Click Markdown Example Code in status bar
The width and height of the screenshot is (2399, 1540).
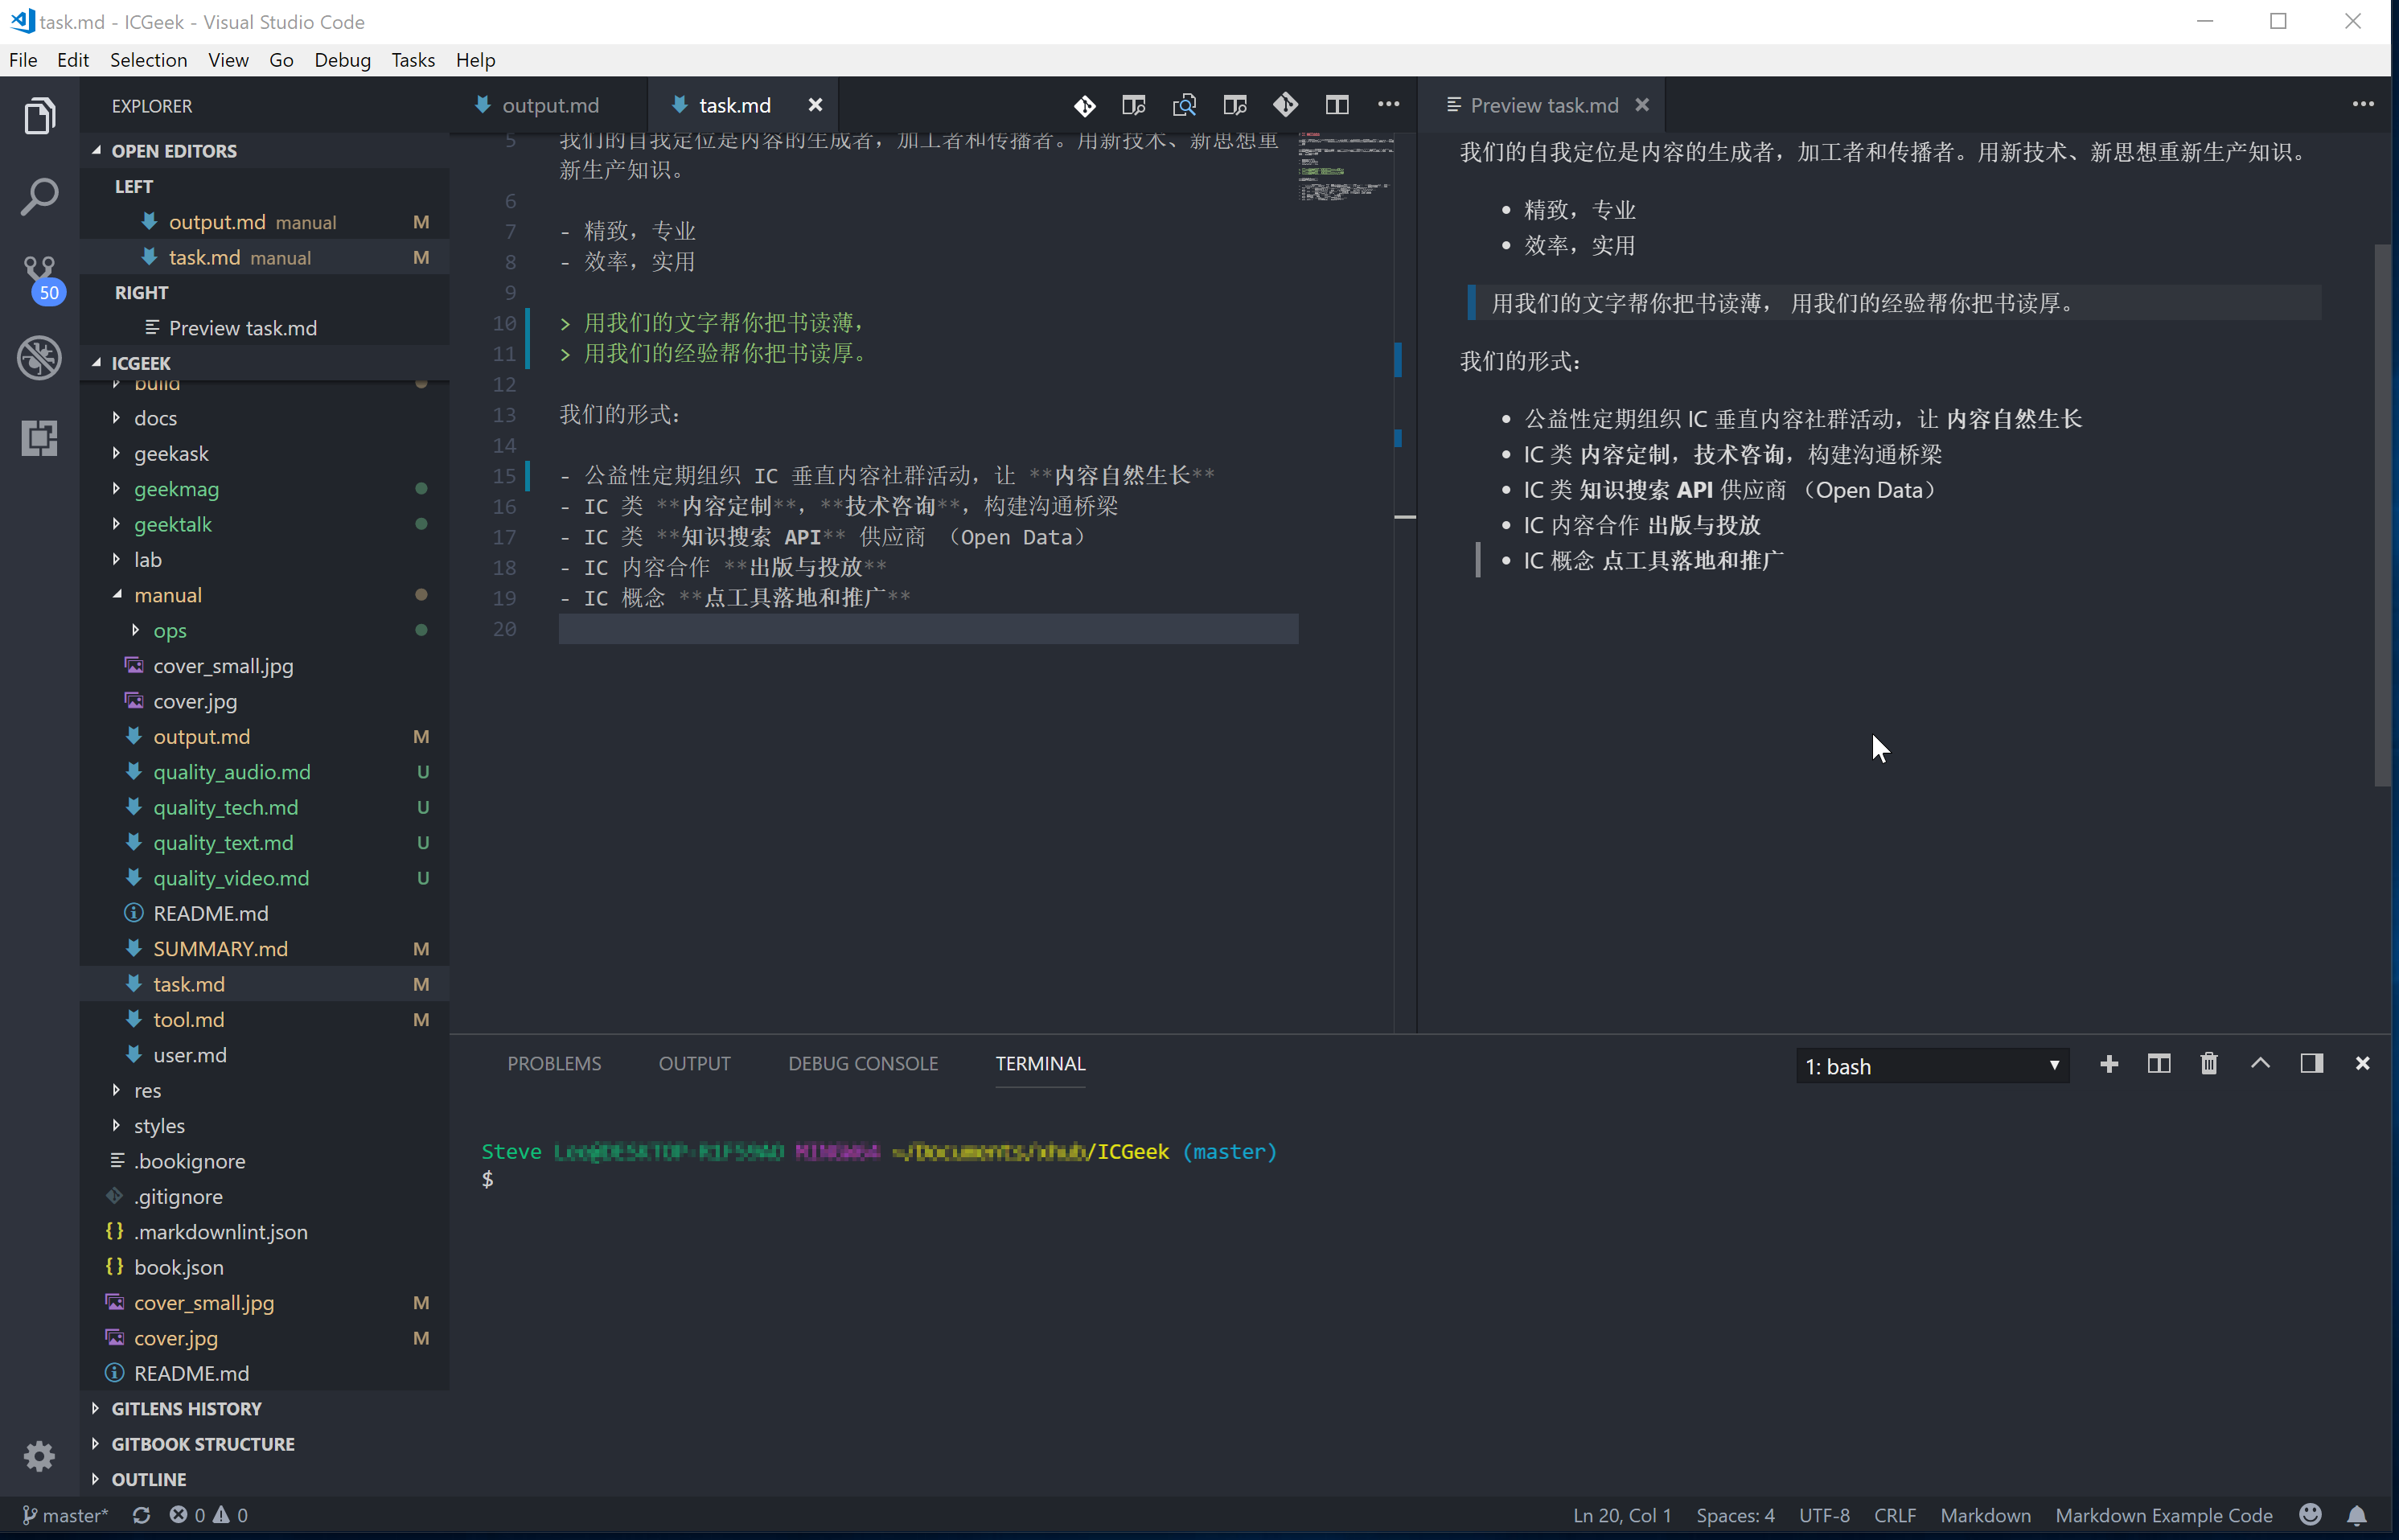click(x=2163, y=1515)
